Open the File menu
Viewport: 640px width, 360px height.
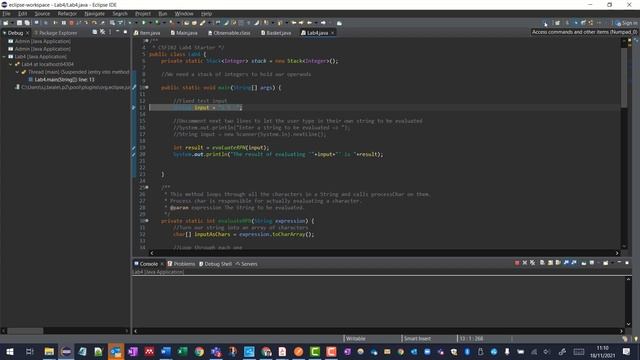tap(7, 13)
